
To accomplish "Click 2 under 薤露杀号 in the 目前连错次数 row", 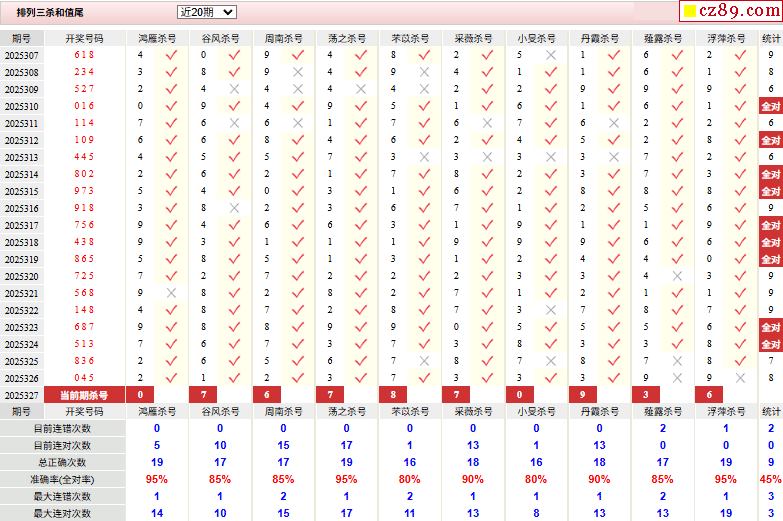I will point(663,428).
